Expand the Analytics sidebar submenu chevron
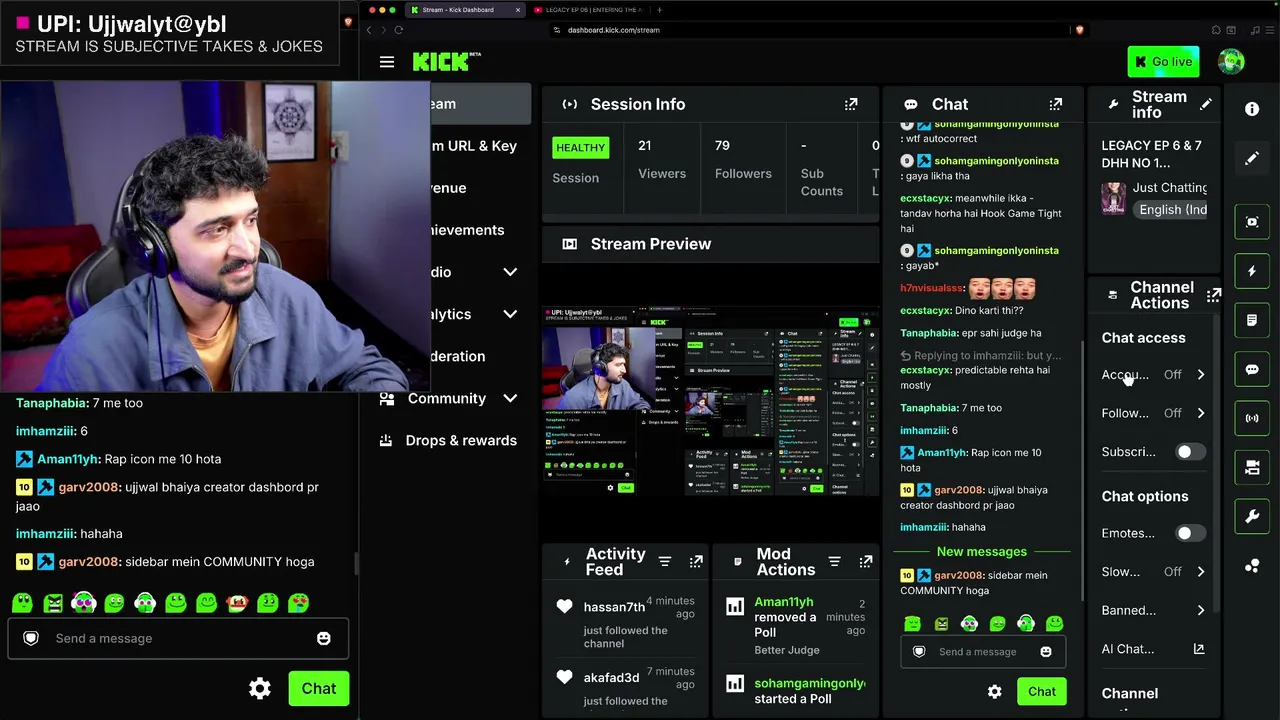1280x720 pixels. tap(510, 314)
